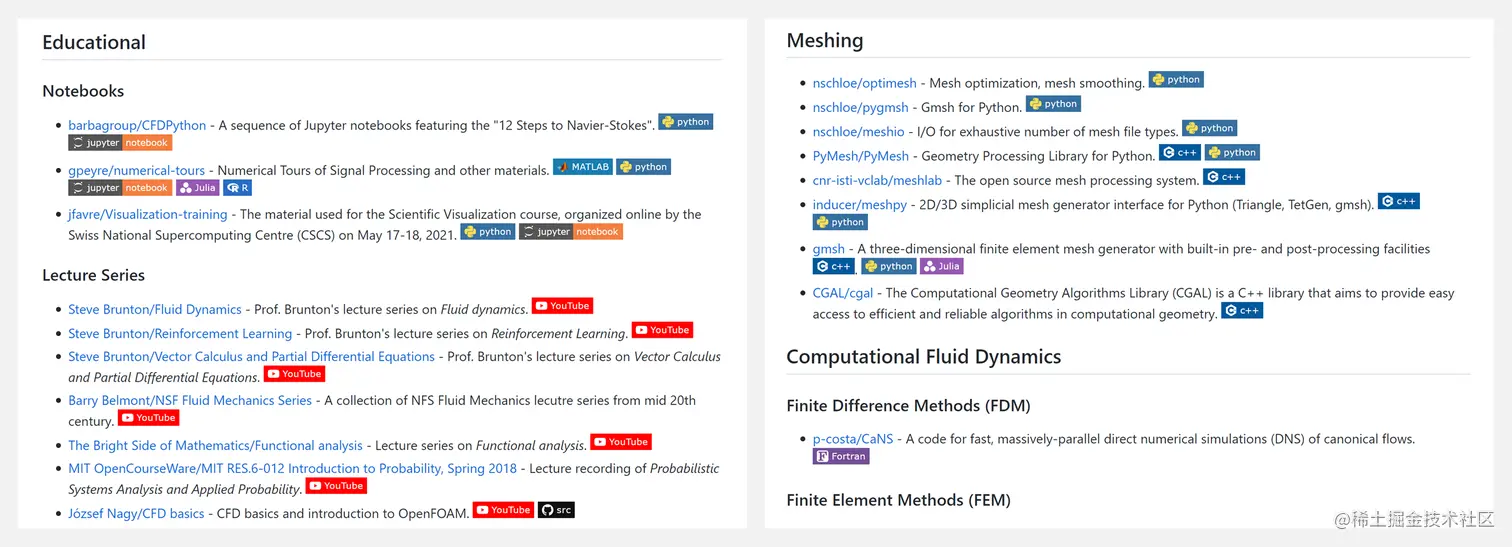Click jupyter notebook badge under barbagroup/CFDPython
1512x547 pixels.
tap(120, 143)
